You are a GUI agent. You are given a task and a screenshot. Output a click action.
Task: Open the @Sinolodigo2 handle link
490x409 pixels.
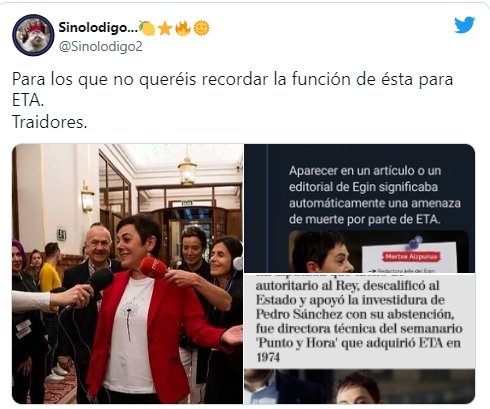pos(100,46)
